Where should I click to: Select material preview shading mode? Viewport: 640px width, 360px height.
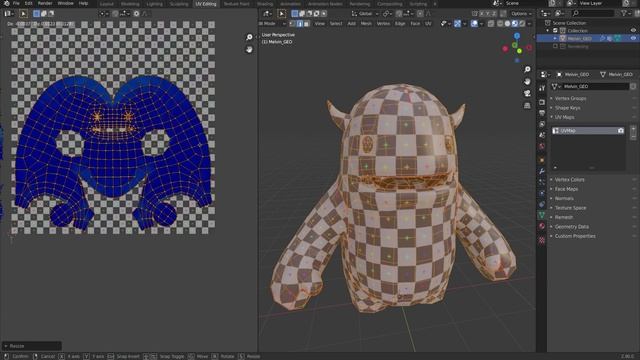tap(515, 24)
